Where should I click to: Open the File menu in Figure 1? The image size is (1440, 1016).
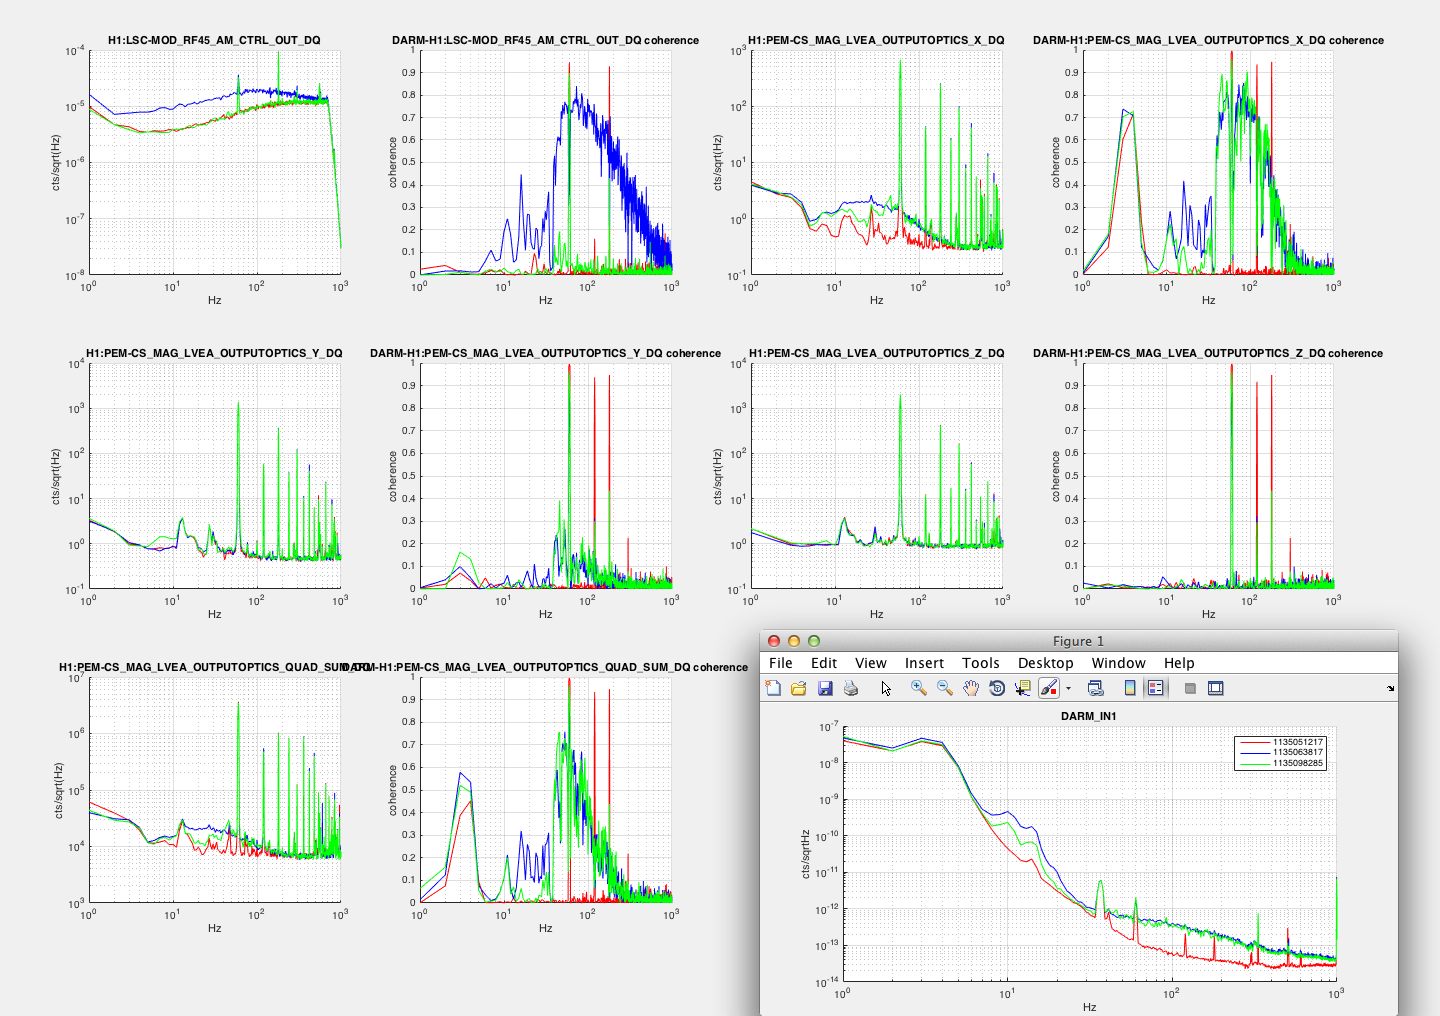781,663
